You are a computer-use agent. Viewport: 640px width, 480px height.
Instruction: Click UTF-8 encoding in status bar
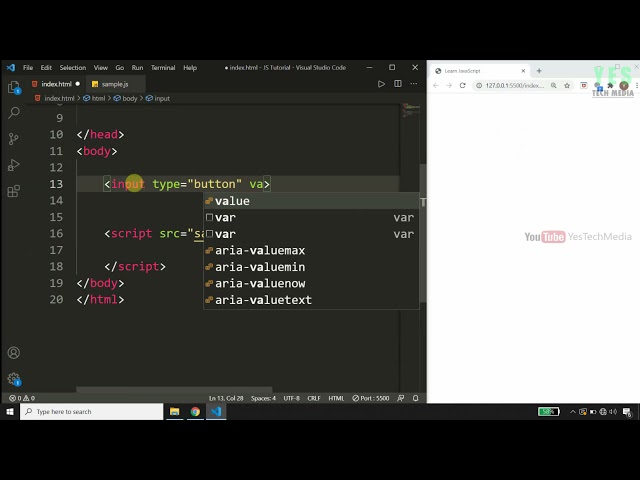tap(291, 398)
